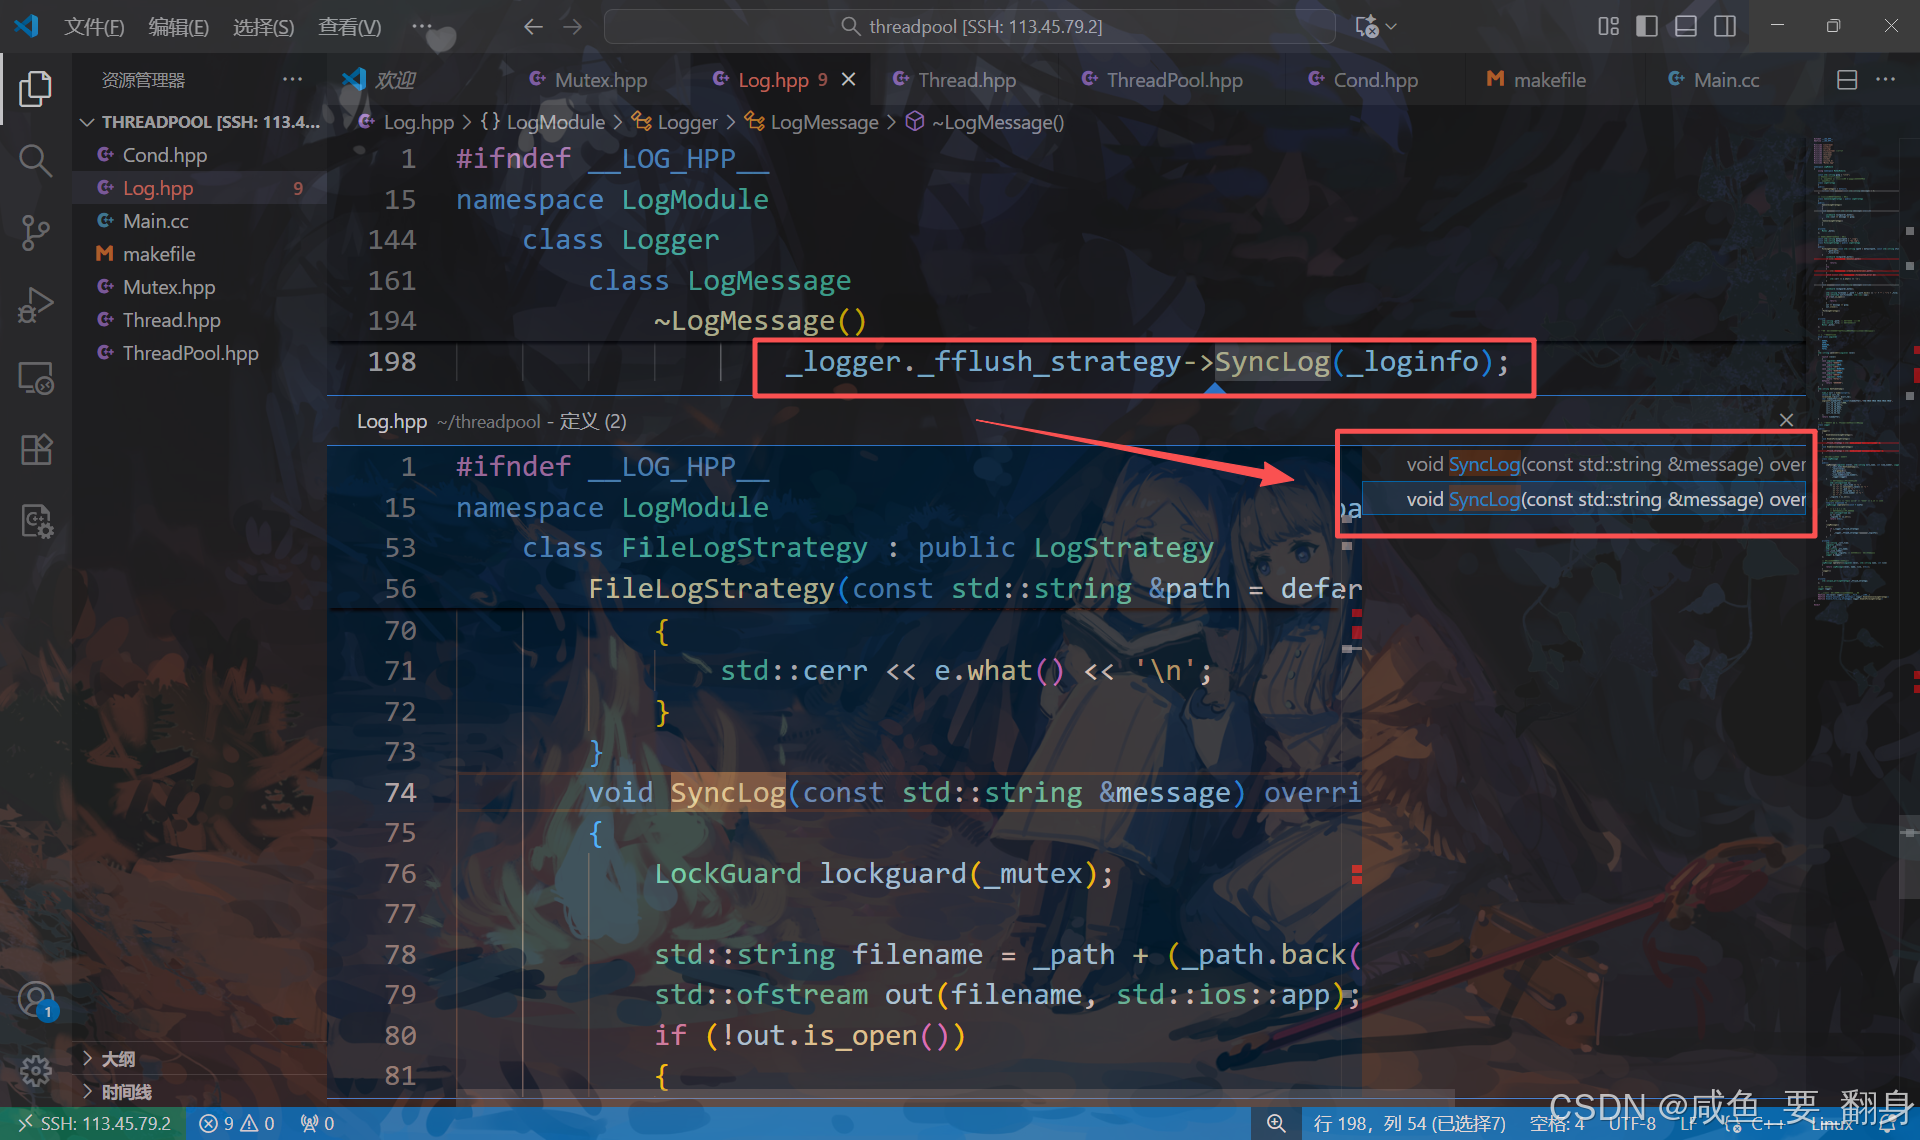Open Source Control view
1920x1140 pixels.
35,232
